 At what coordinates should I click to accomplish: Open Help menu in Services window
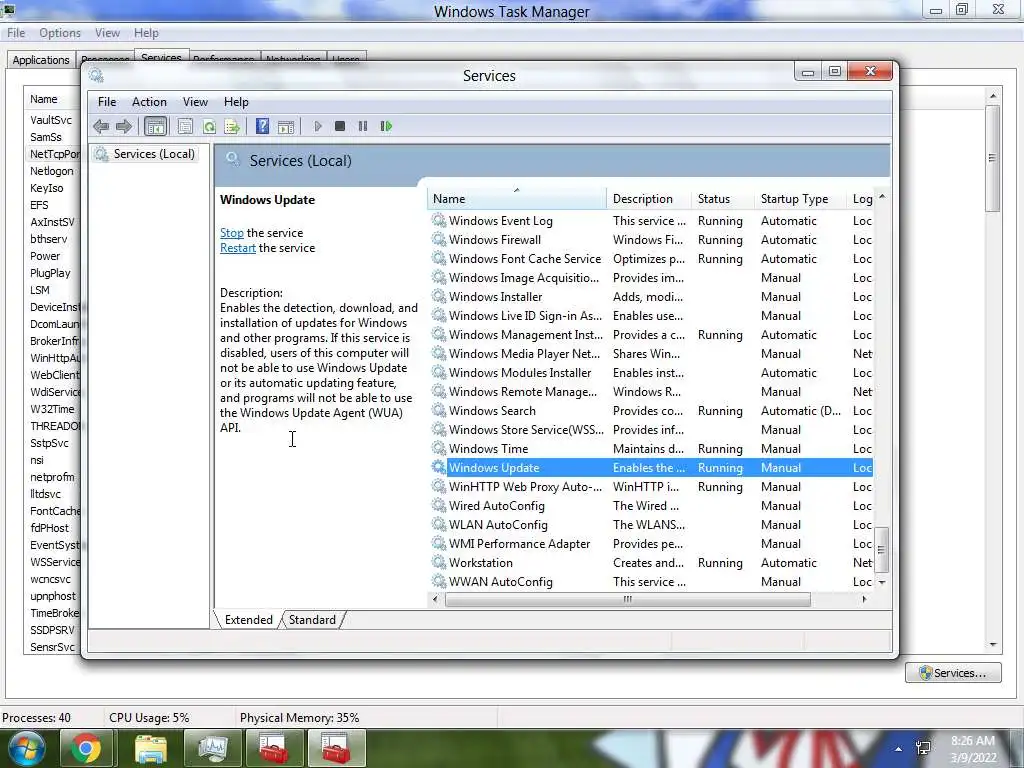click(x=236, y=102)
